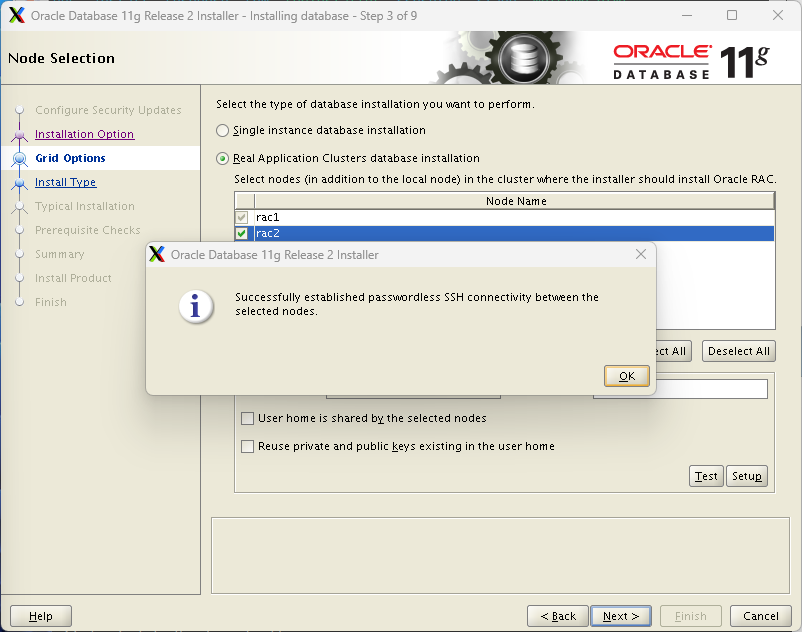This screenshot has height=632, width=802.
Task: Click the Configure Security Updates step label
Action: (x=108, y=110)
